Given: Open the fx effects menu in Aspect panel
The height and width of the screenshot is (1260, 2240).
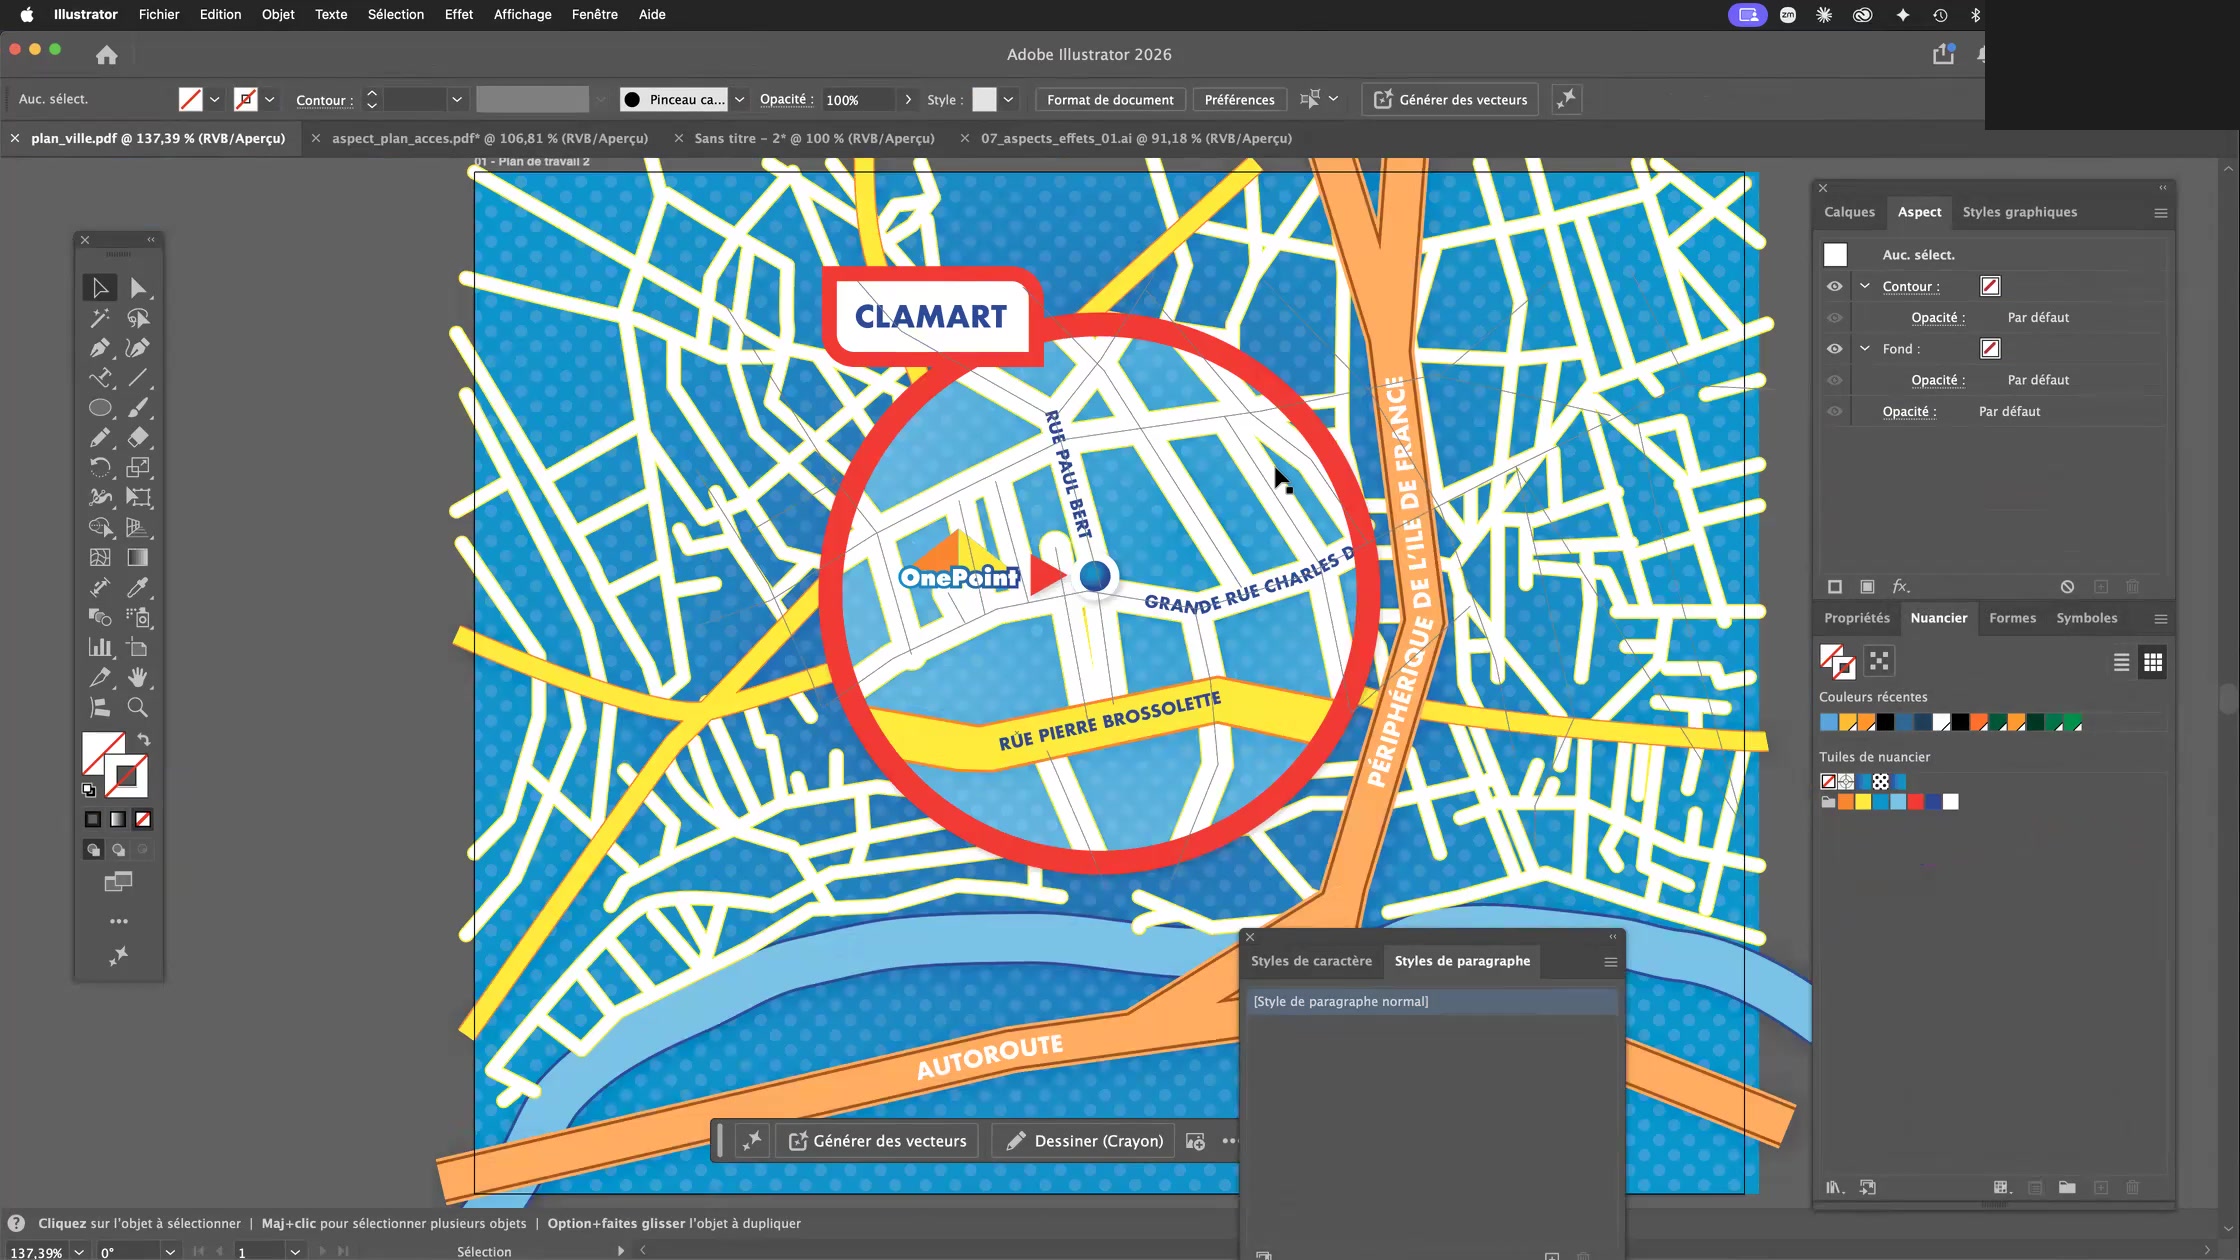Looking at the screenshot, I should point(1901,587).
